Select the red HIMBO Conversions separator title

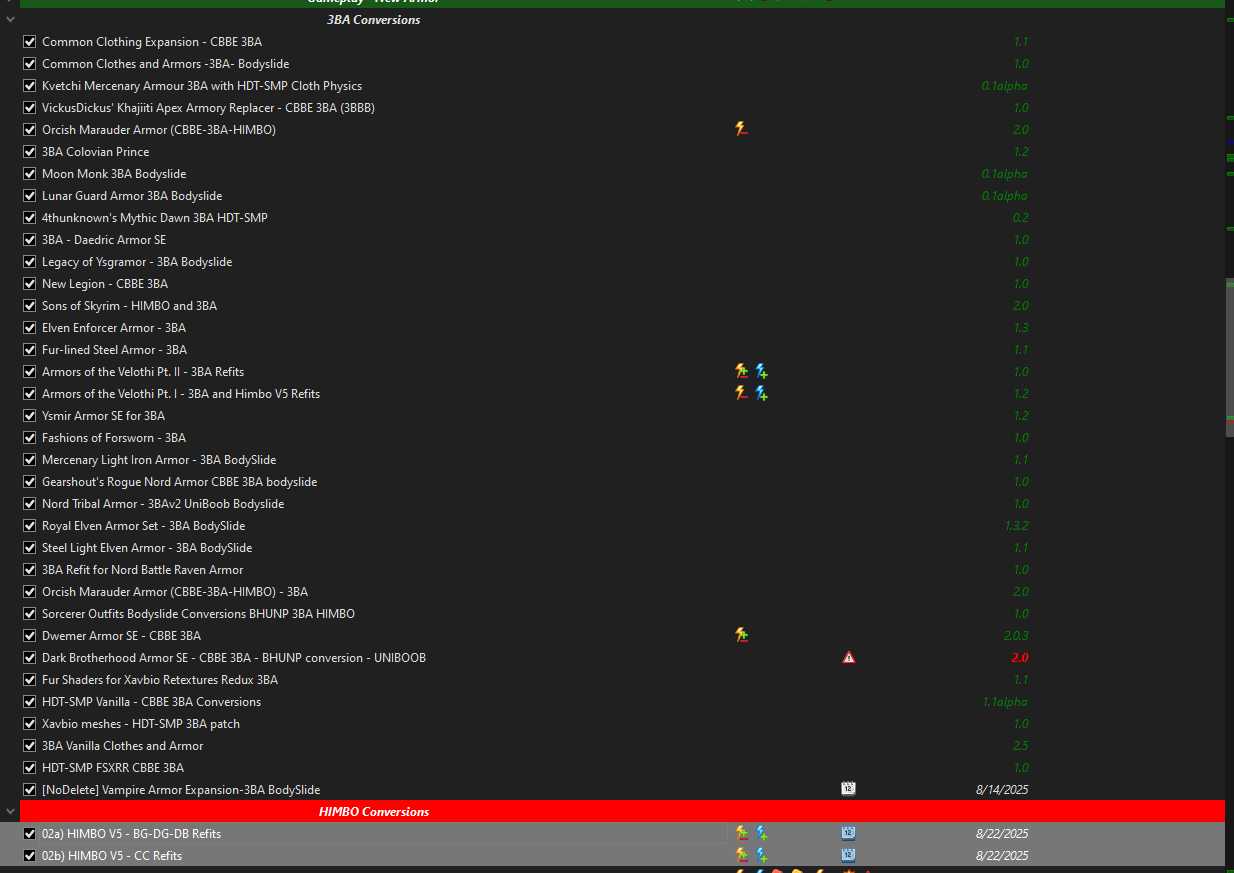[374, 812]
